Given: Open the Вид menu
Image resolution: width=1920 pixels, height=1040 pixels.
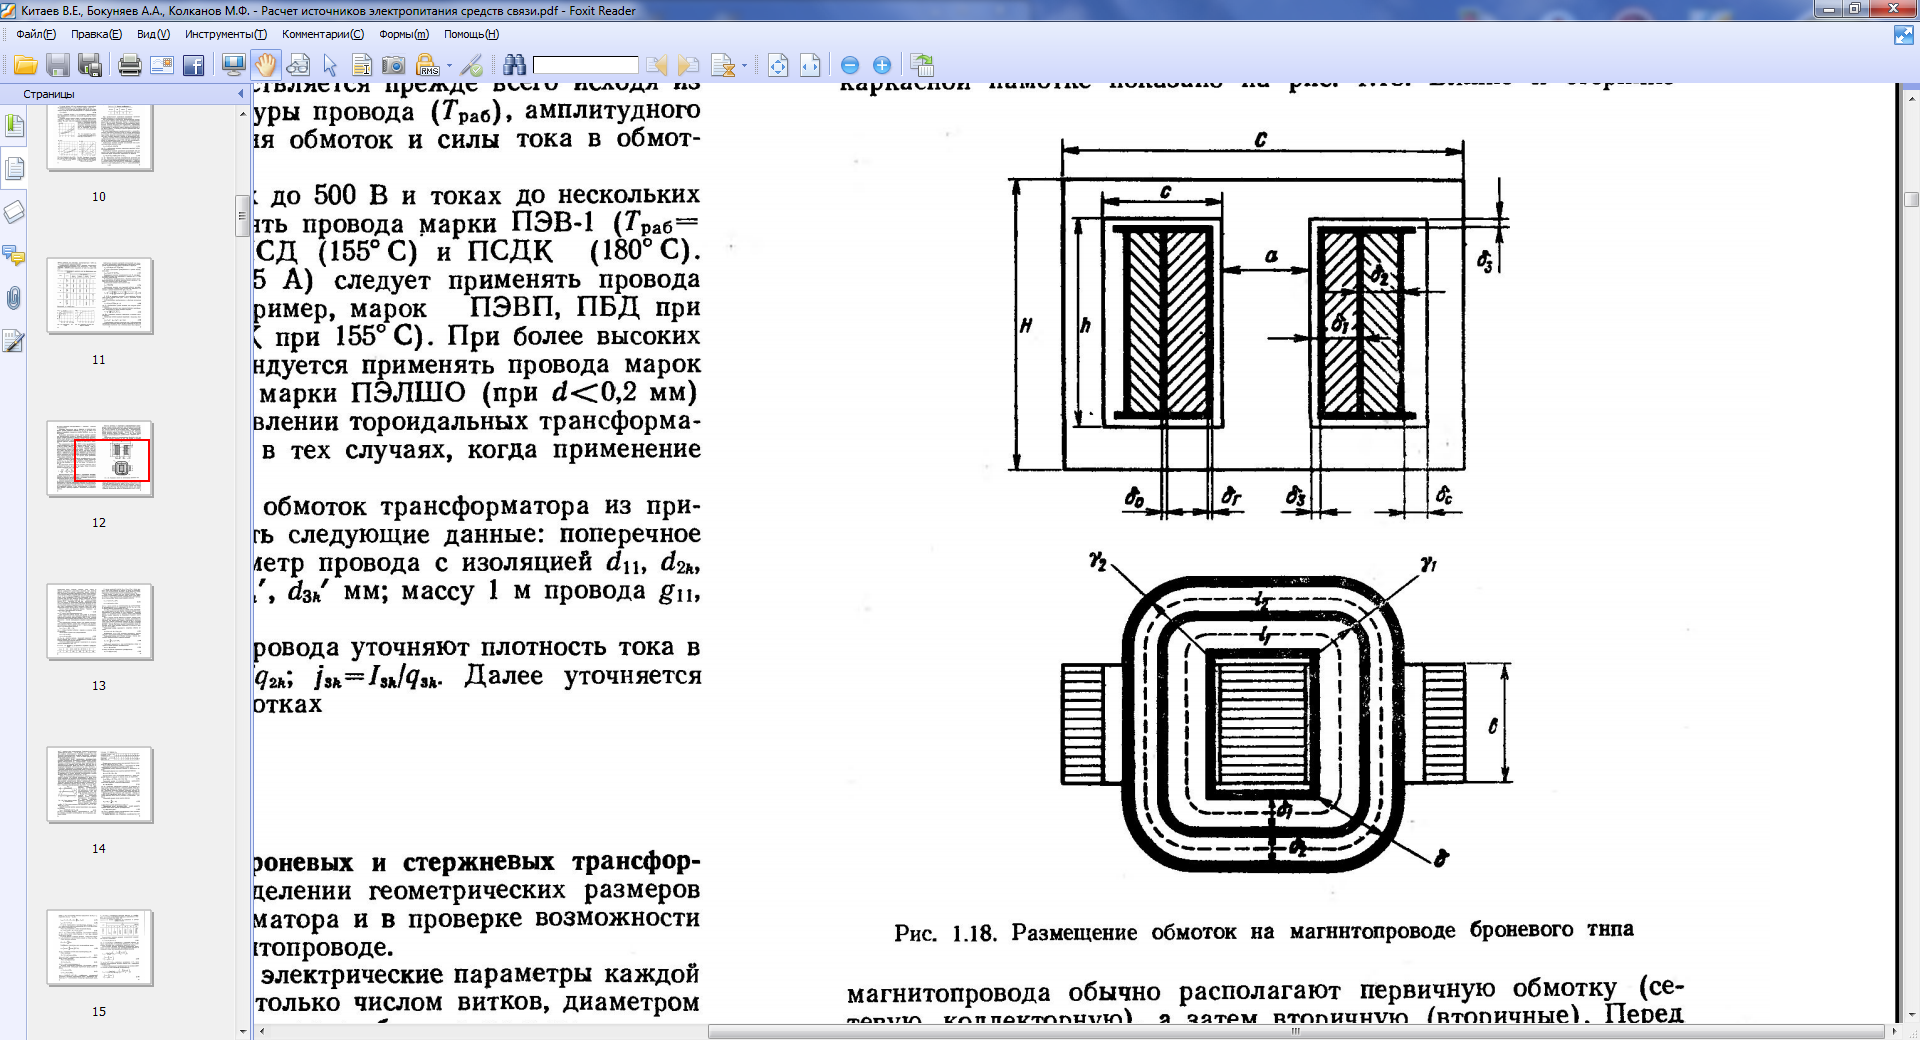Looking at the screenshot, I should click(x=153, y=34).
